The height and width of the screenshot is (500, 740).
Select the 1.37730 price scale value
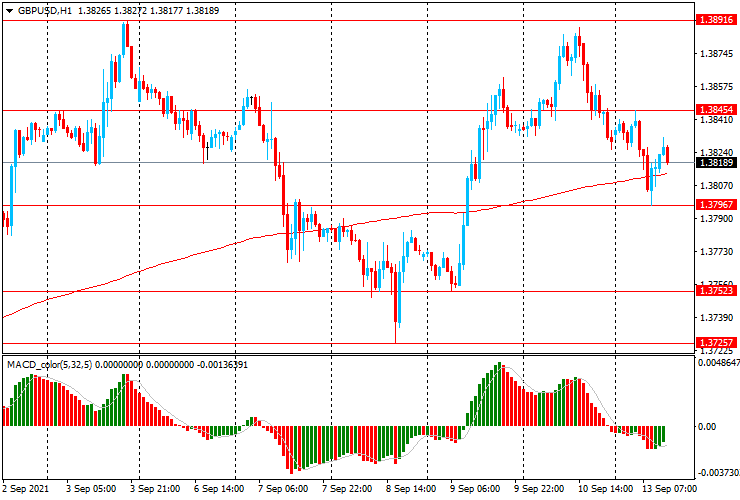pyautogui.click(x=716, y=252)
